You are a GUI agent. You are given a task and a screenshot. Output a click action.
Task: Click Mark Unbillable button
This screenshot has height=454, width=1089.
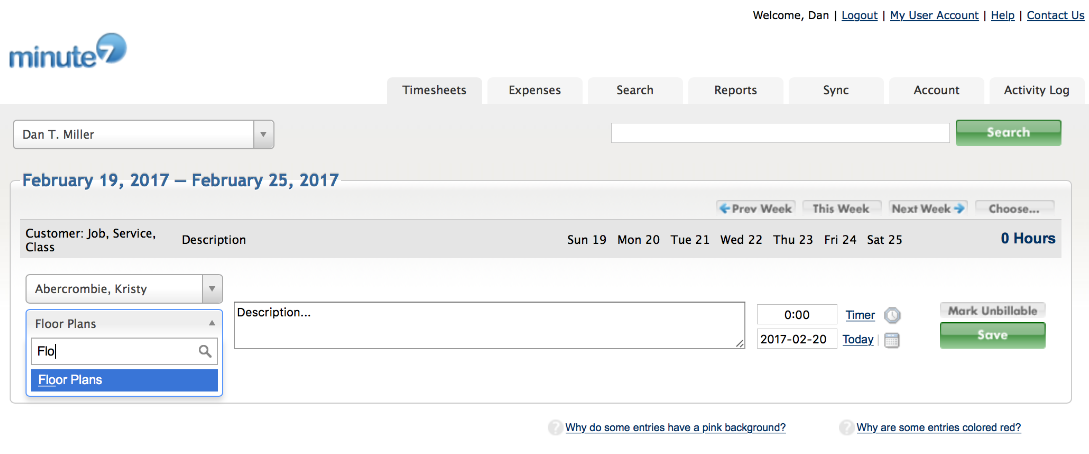pos(992,311)
